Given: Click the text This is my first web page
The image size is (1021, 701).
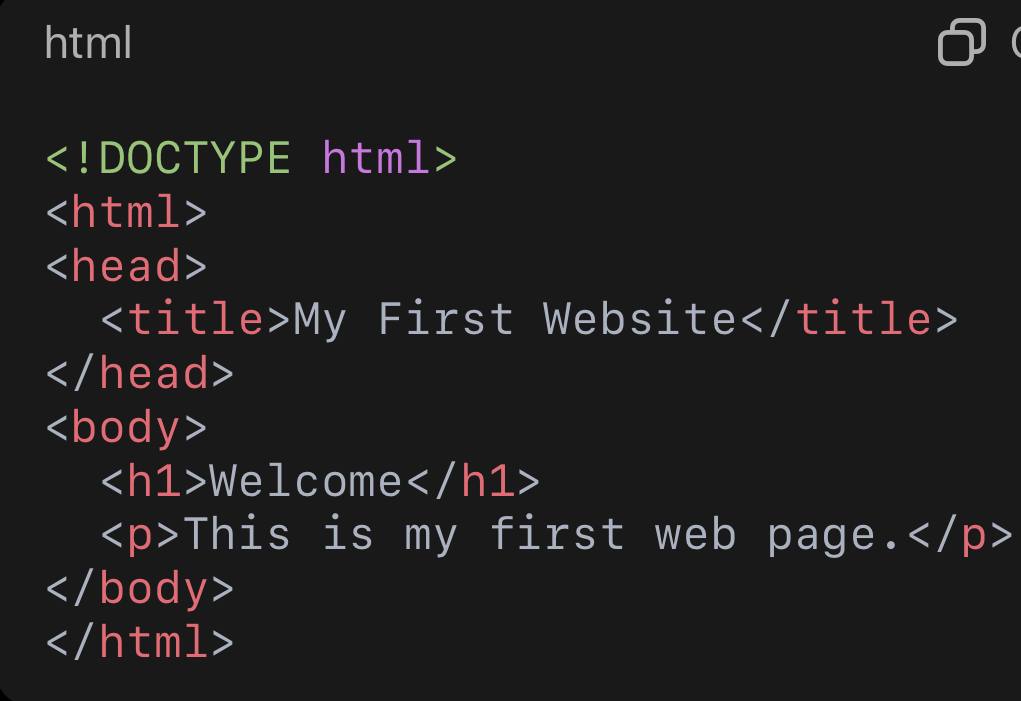Looking at the screenshot, I should pyautogui.click(x=543, y=536).
